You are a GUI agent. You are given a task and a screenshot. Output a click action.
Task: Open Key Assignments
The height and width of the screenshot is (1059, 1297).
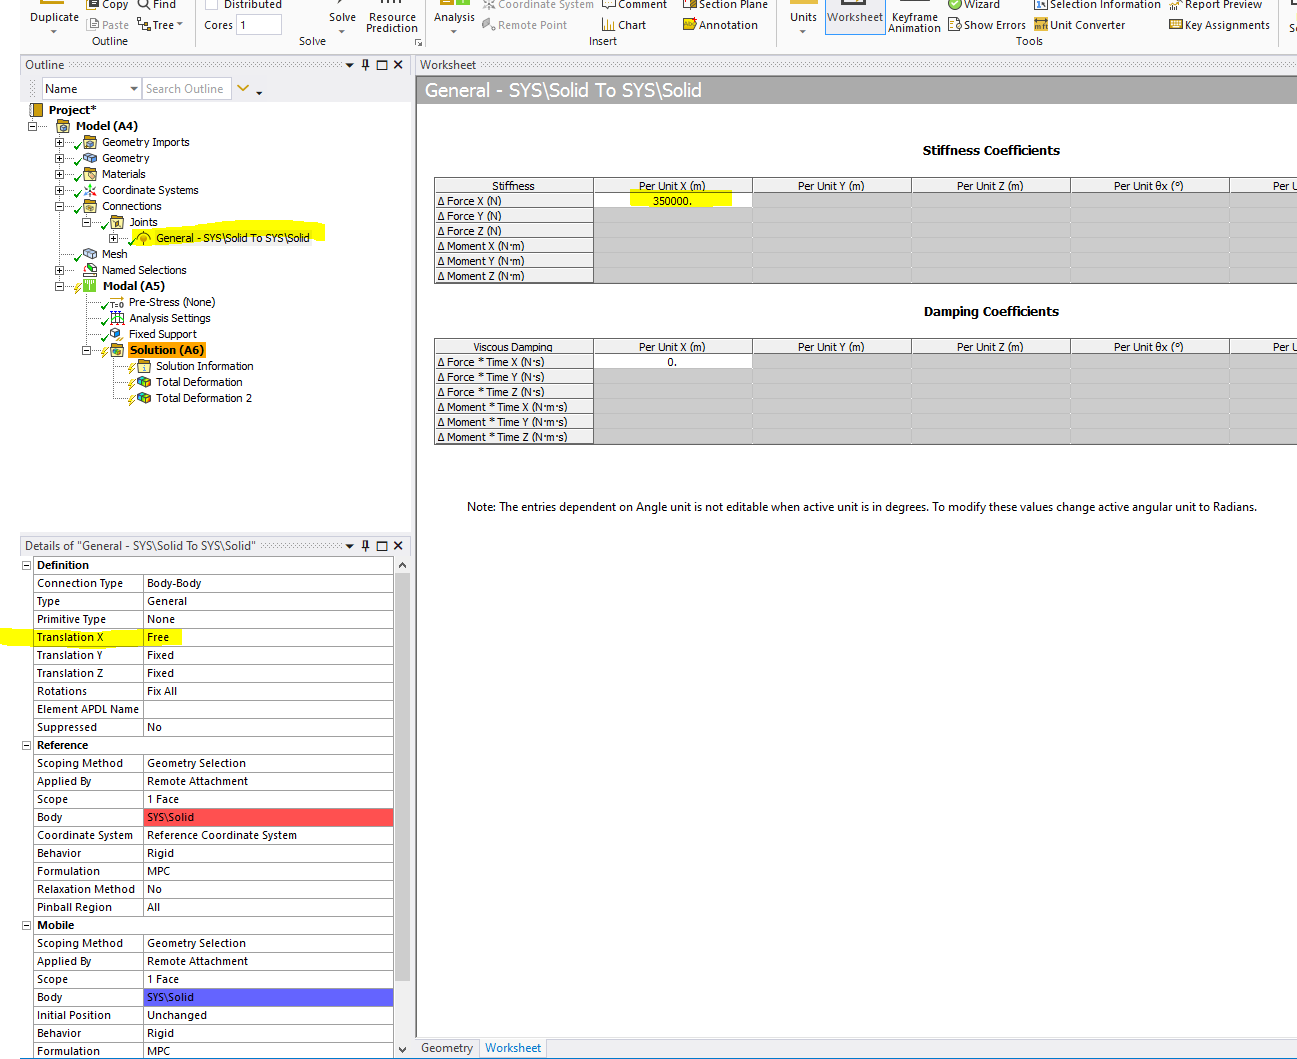[1219, 25]
